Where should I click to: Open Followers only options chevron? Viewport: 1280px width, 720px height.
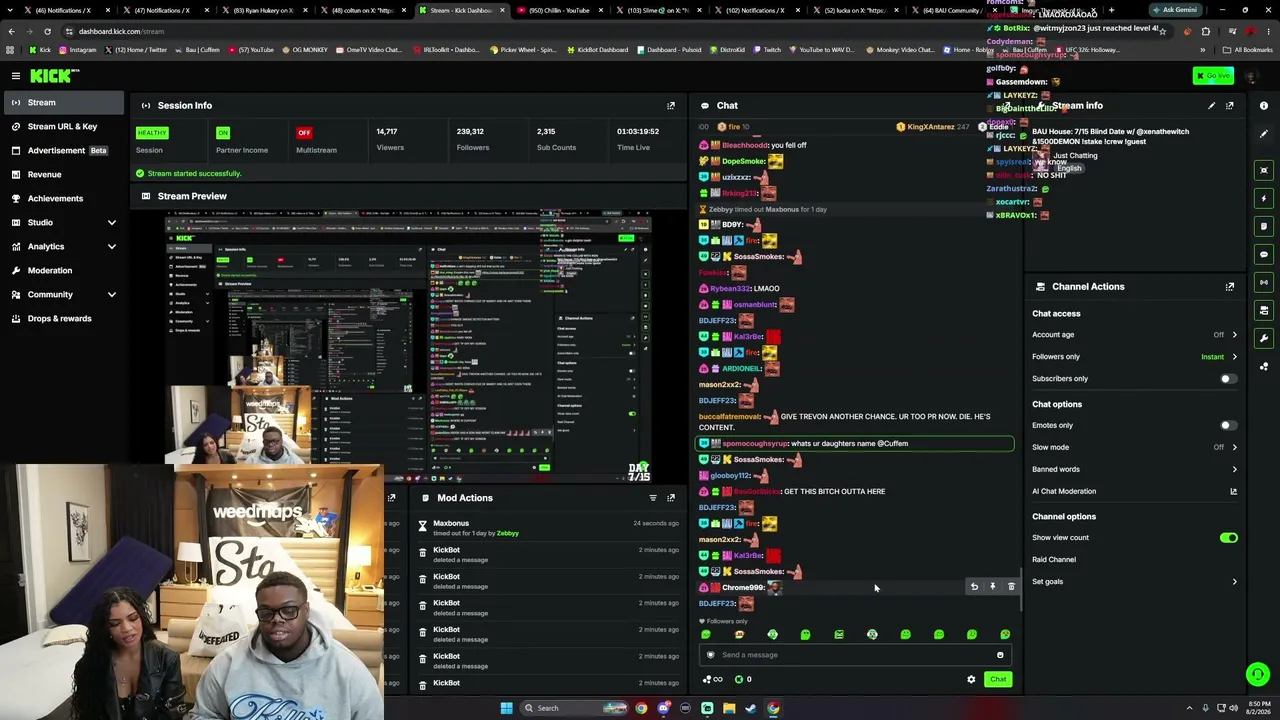click(x=1234, y=357)
